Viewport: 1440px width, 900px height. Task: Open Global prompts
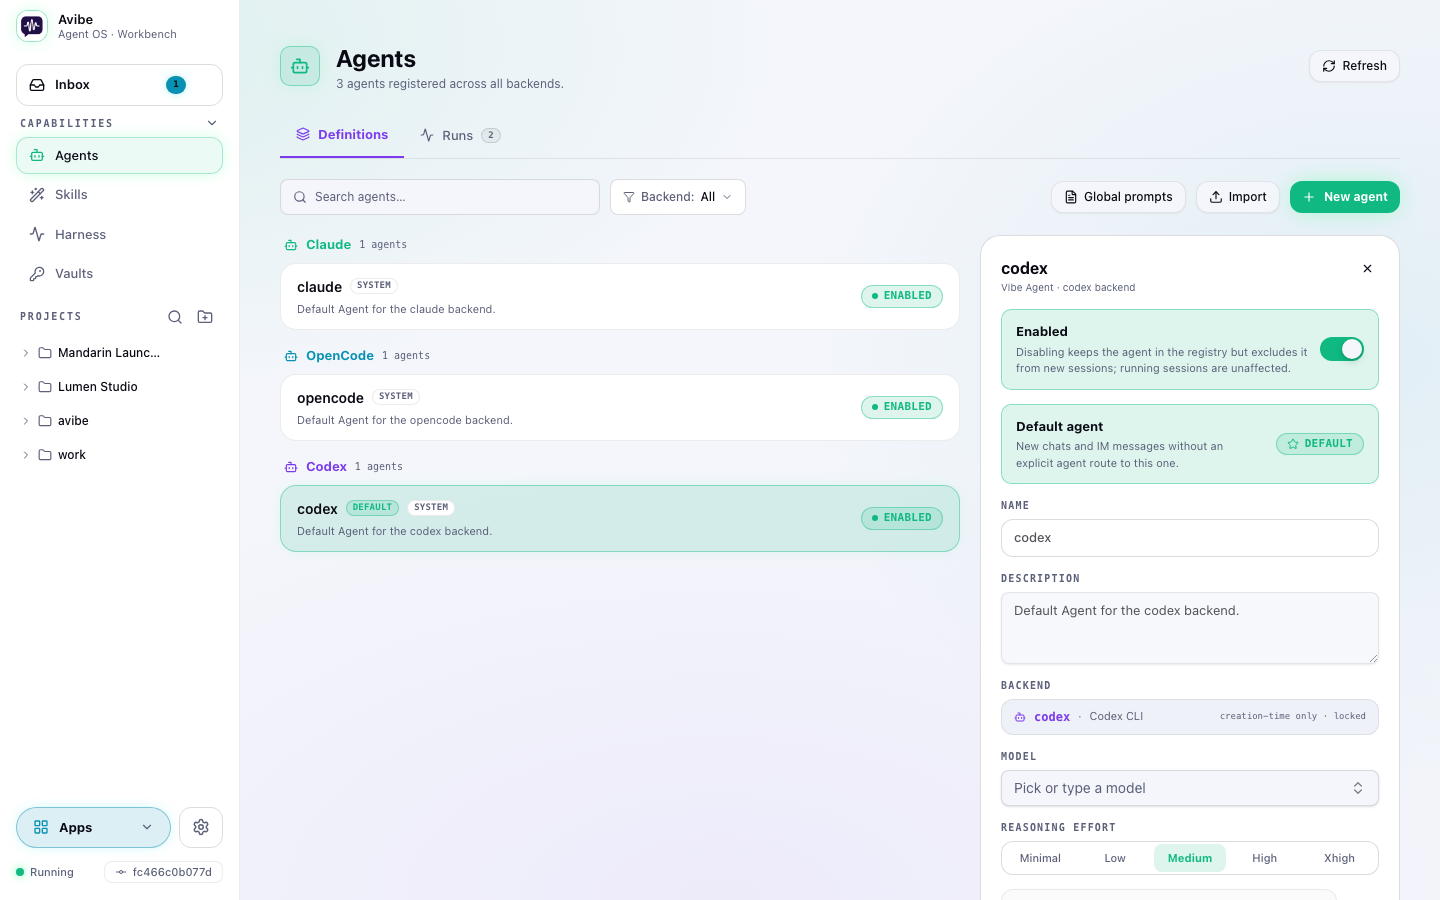(1118, 197)
